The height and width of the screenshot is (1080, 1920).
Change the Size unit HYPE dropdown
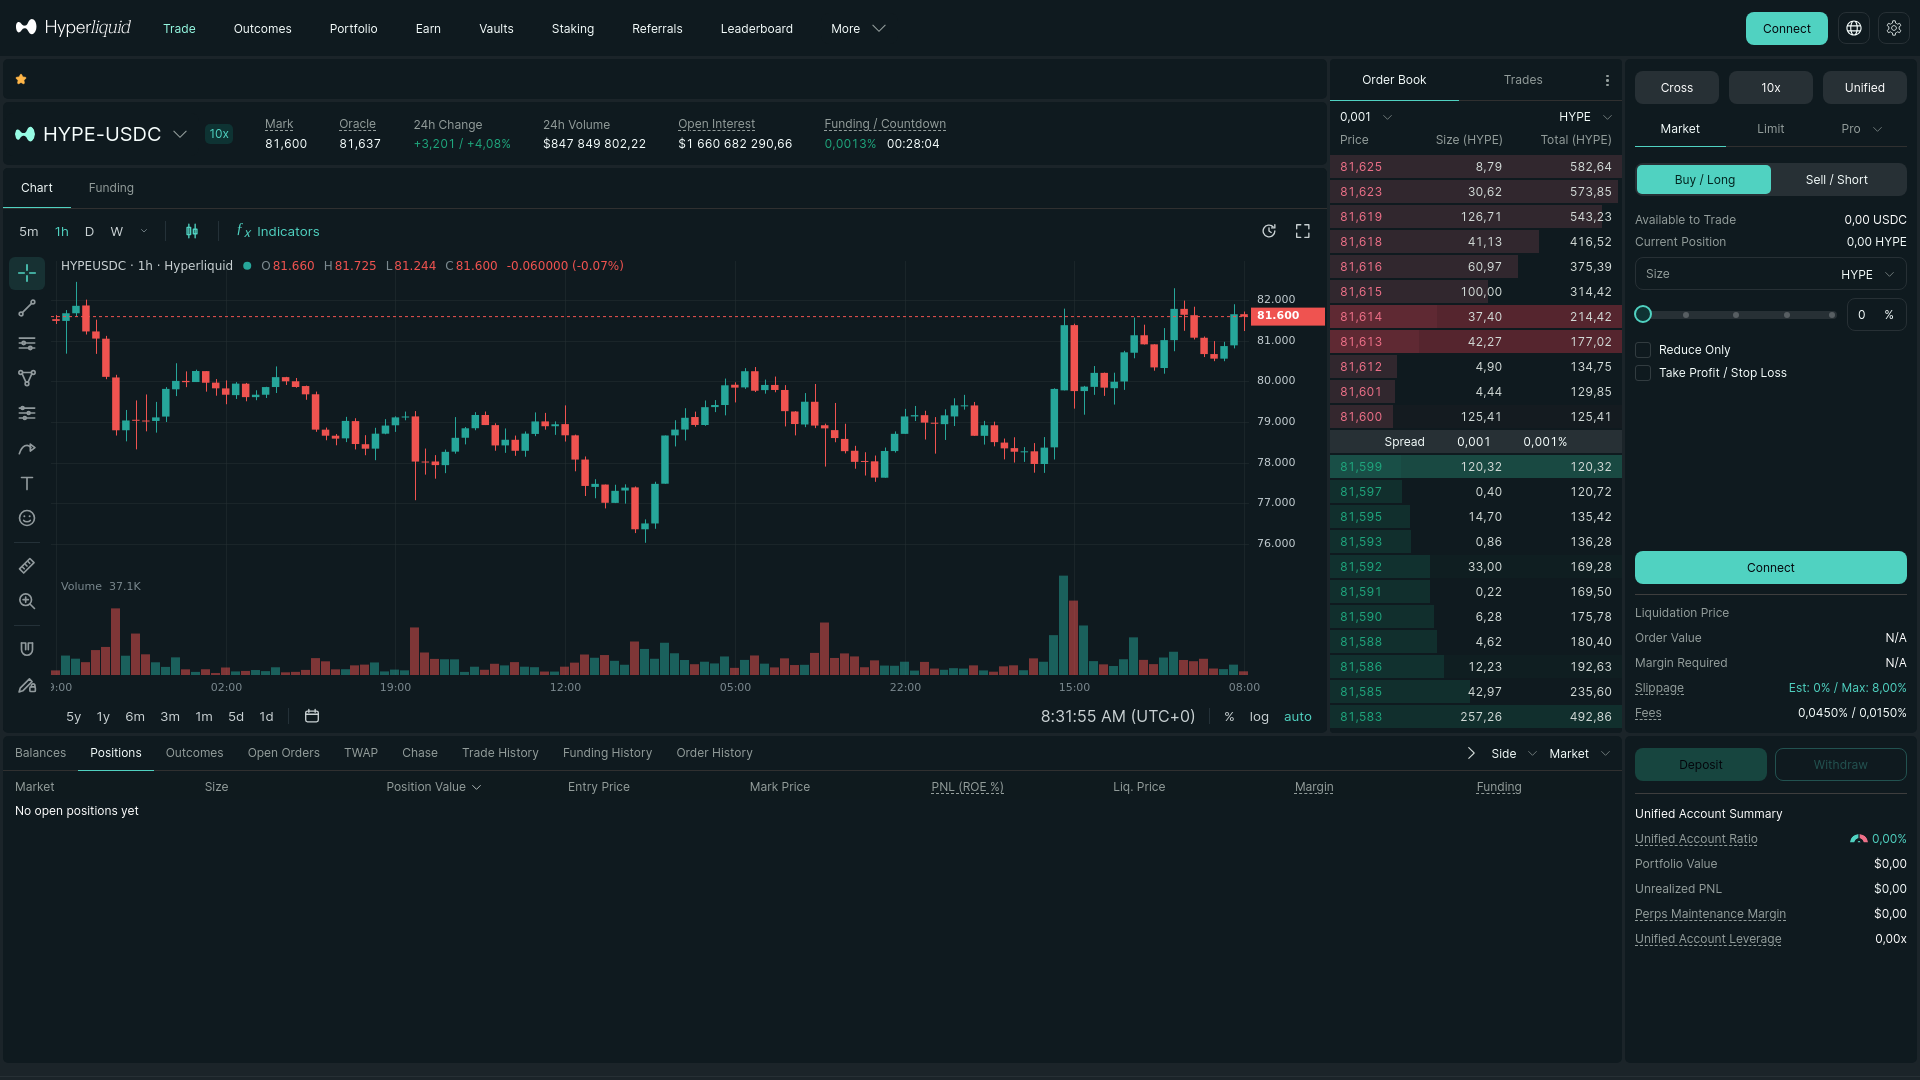click(x=1867, y=274)
